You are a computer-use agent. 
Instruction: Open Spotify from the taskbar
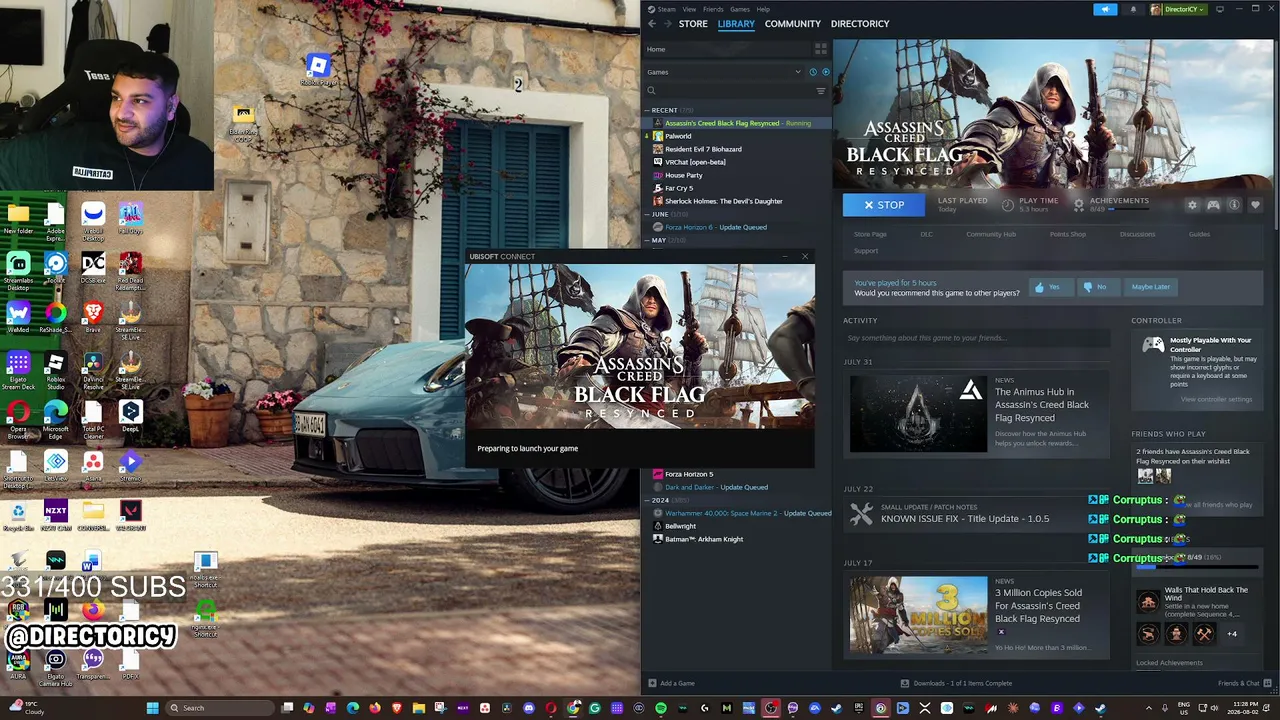661,708
